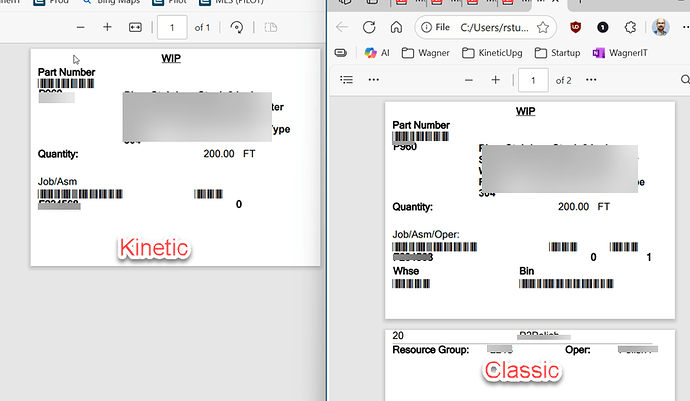
Task: Click 'Quantity:' label in right PDF
Action: click(x=413, y=207)
